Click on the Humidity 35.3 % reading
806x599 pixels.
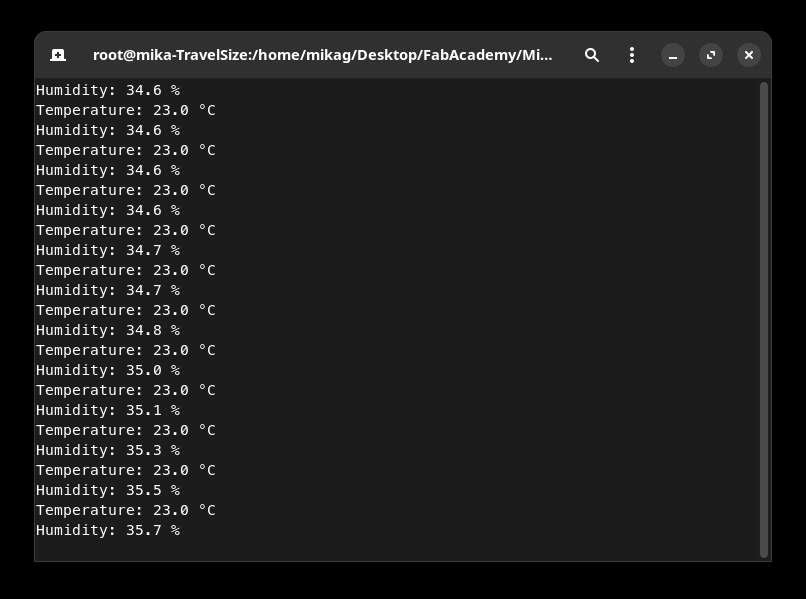coord(108,450)
